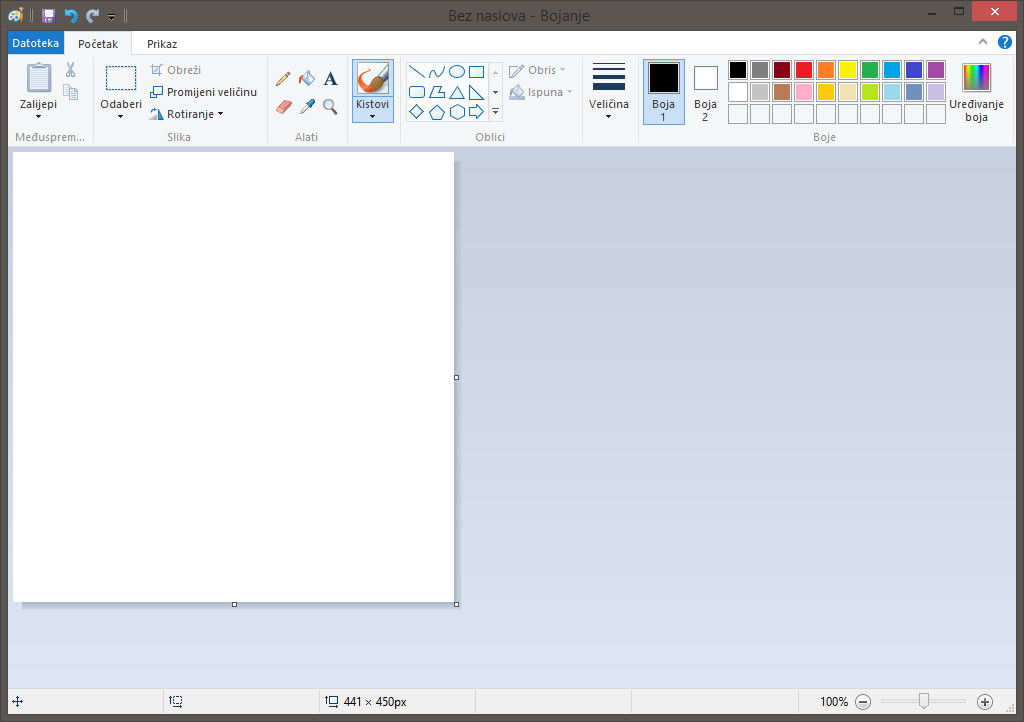Screen dimensions: 1024x722
Task: Click Promijeni veličinu resize button
Action: point(203,92)
